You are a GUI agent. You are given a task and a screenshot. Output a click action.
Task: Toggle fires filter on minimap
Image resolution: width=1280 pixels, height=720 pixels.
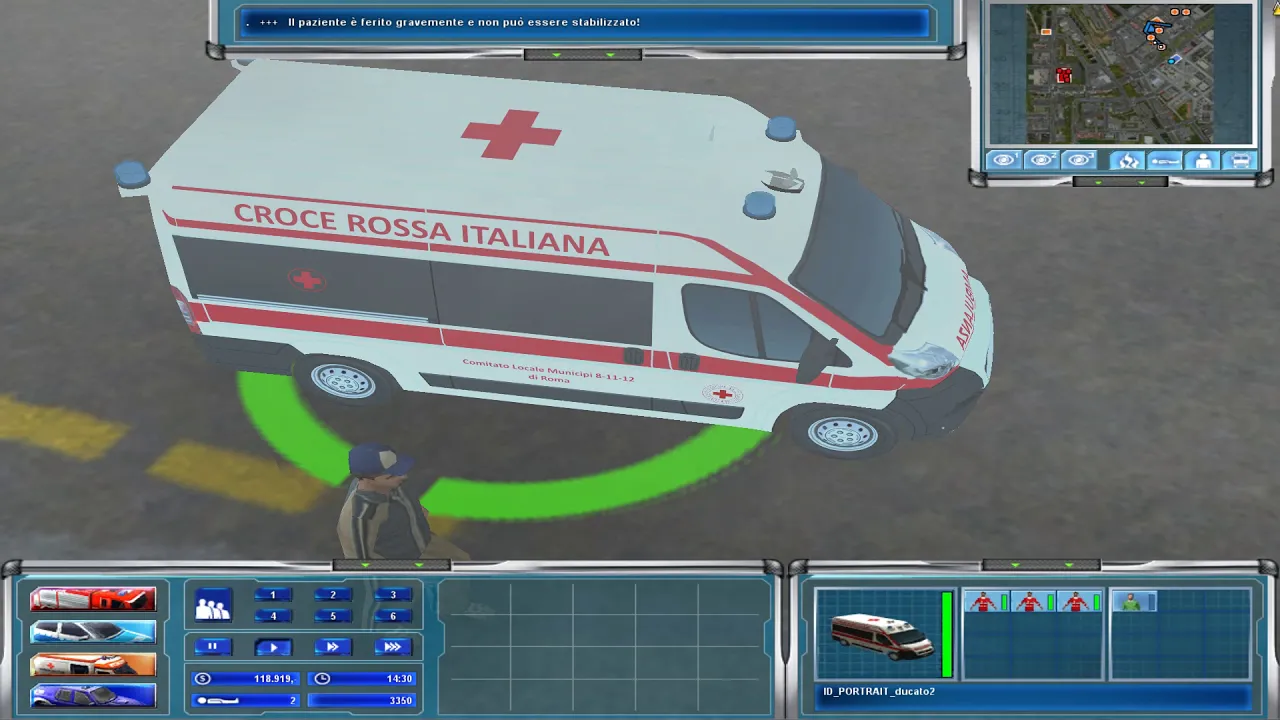tap(1127, 160)
